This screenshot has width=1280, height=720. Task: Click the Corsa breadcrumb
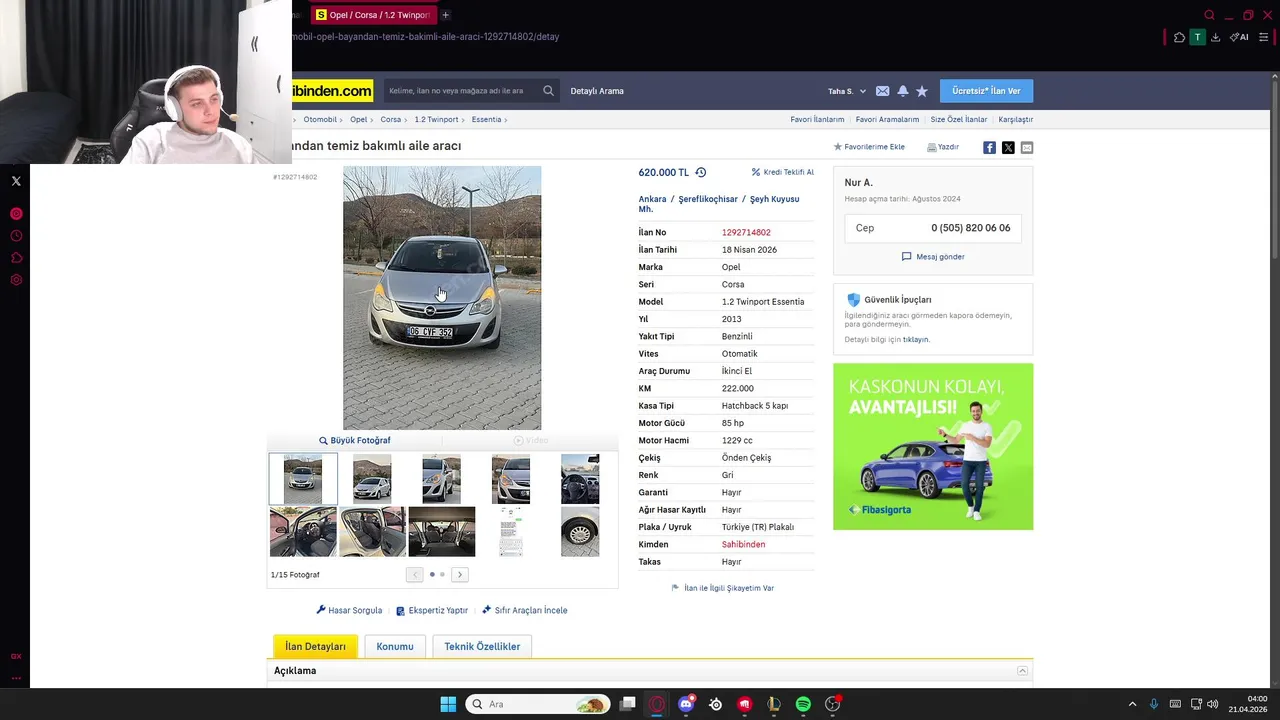[390, 119]
